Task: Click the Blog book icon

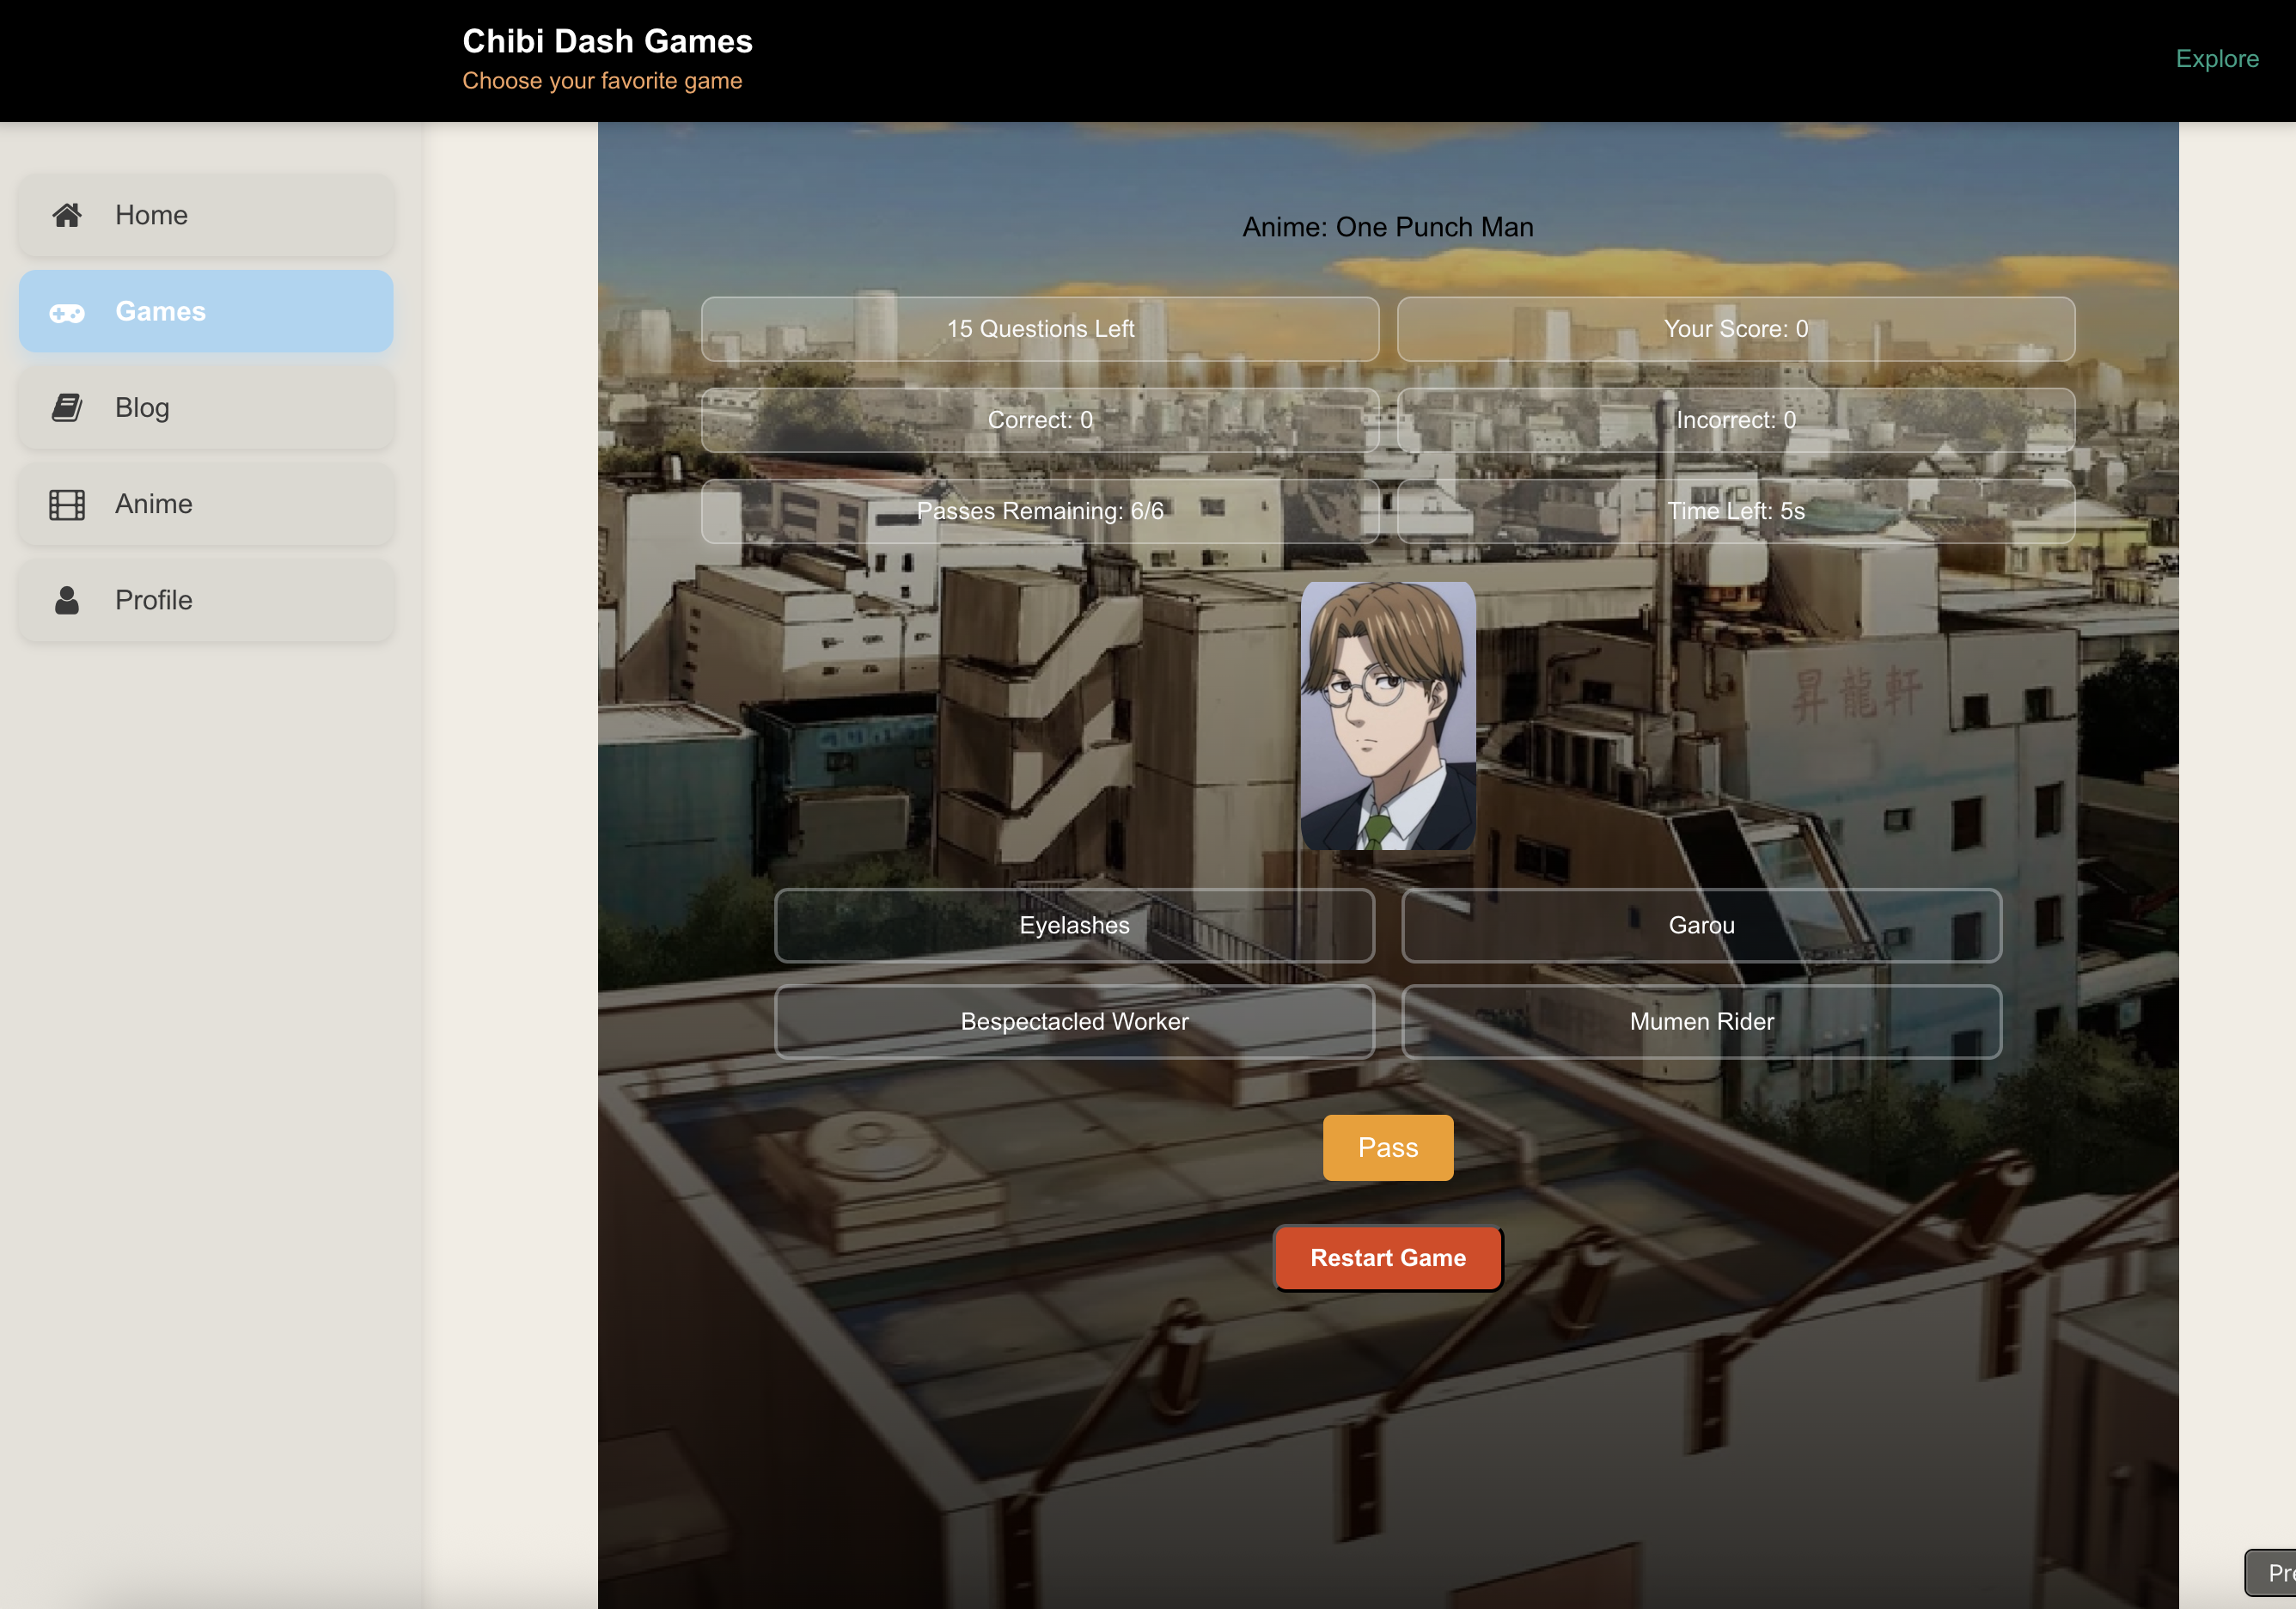Action: point(67,408)
